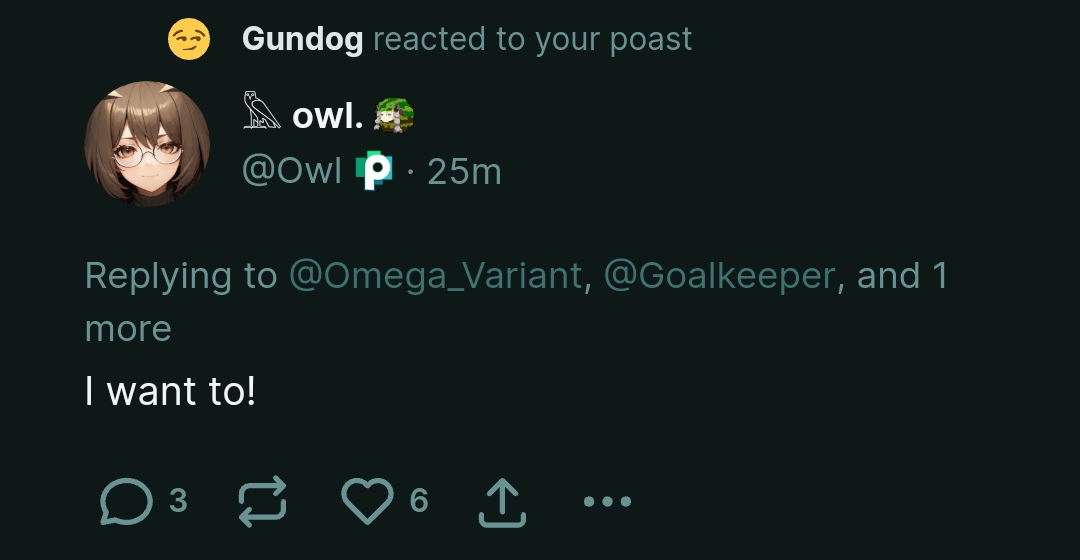Visit the @Omega_Variant mention
Image resolution: width=1080 pixels, height=560 pixels.
point(435,275)
